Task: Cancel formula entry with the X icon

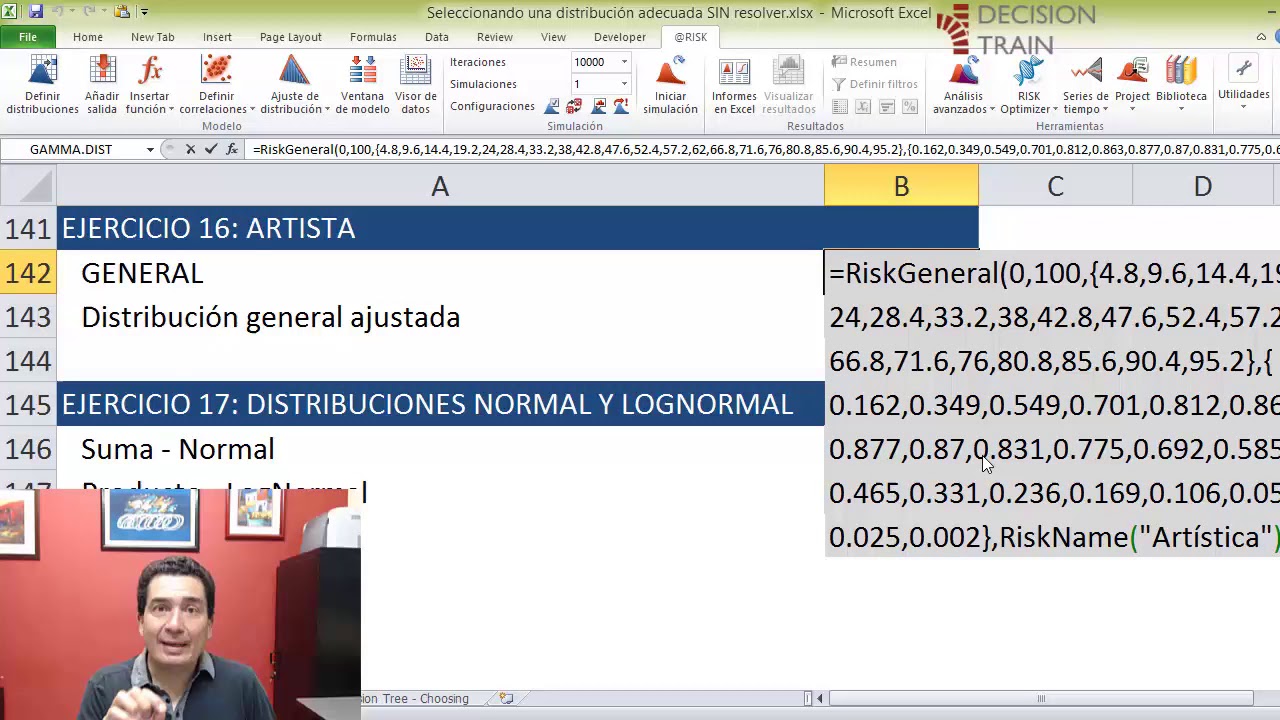Action: (x=190, y=149)
